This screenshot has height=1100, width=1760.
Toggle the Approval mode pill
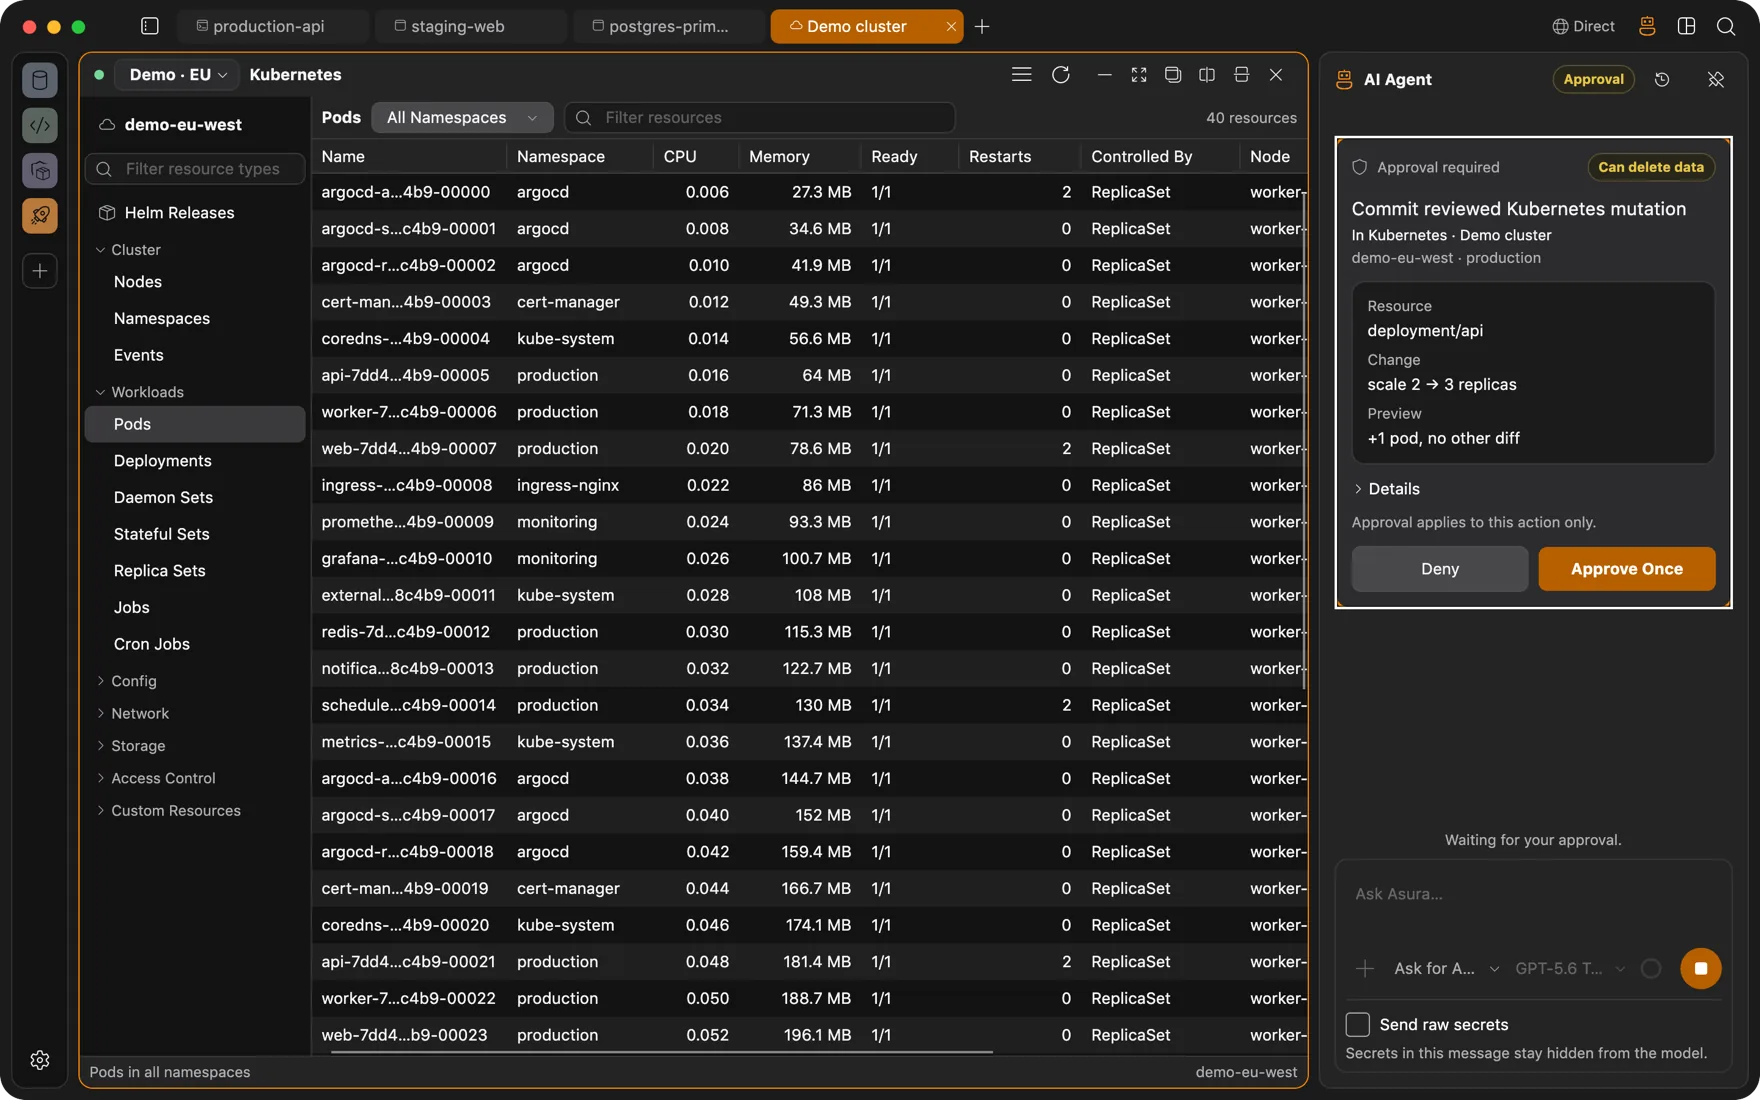coord(1593,79)
